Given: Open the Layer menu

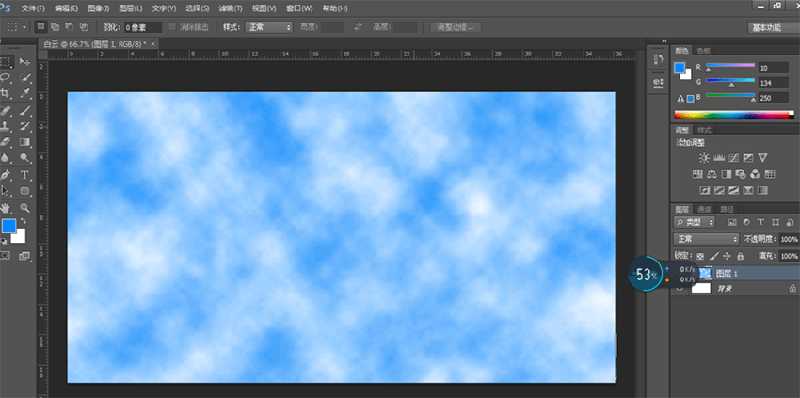Looking at the screenshot, I should 131,9.
